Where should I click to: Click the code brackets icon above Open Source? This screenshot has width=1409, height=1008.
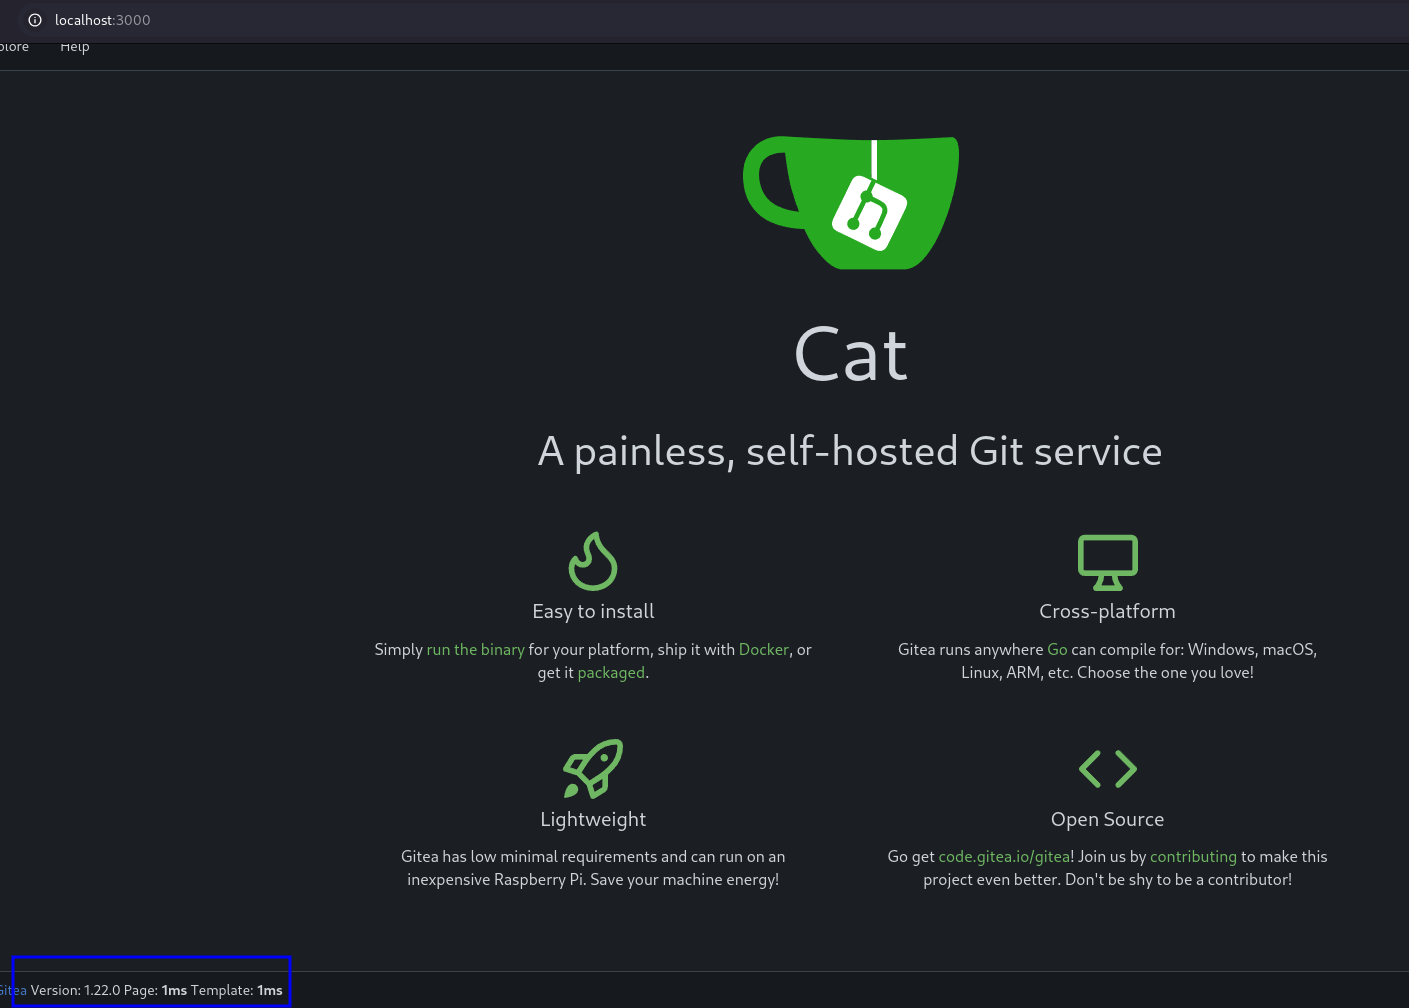[1107, 769]
